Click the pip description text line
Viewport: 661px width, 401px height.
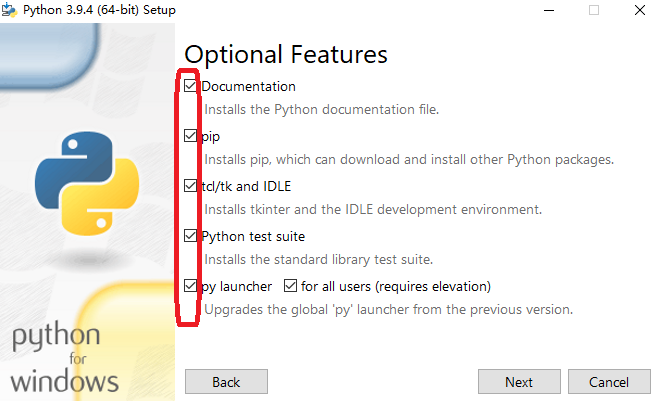[x=408, y=159]
